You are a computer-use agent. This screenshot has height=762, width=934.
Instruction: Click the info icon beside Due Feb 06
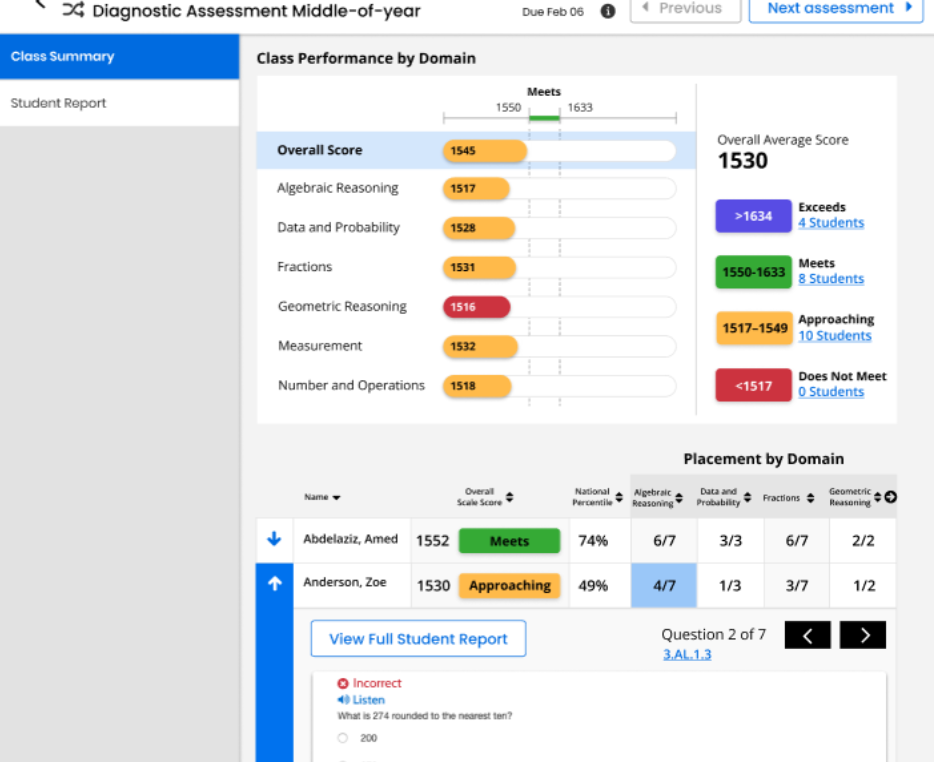pos(607,11)
